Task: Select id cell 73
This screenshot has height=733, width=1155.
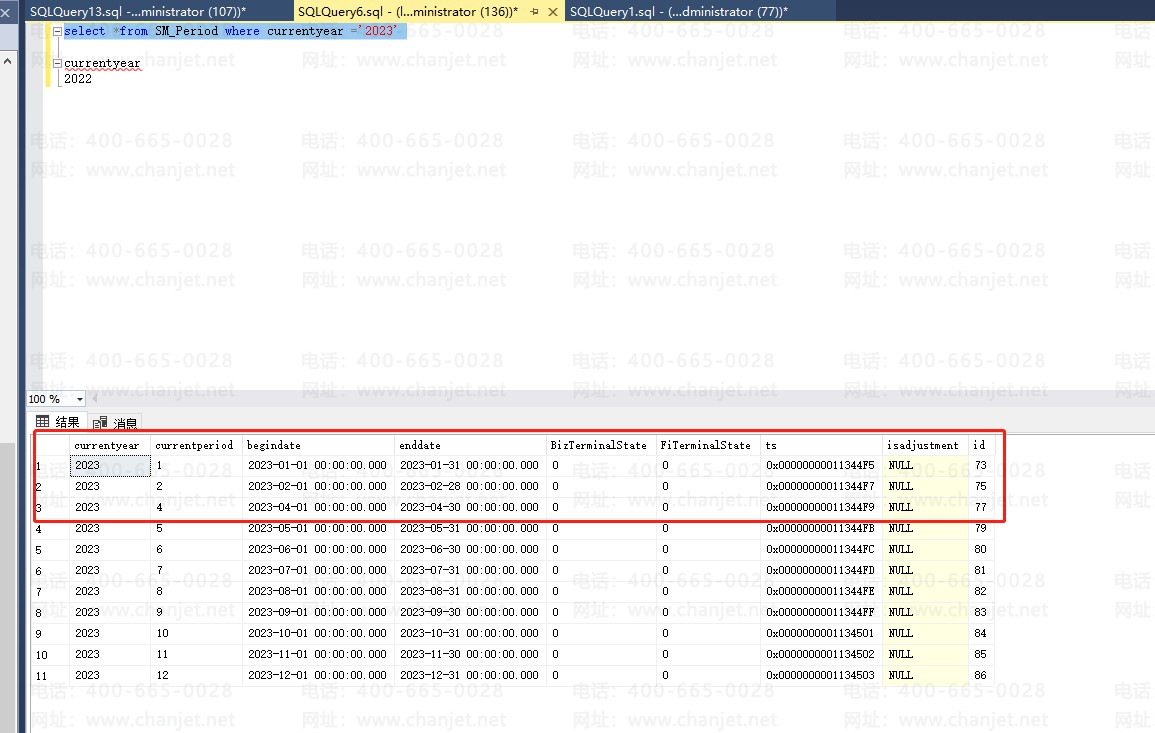Action: [x=982, y=466]
